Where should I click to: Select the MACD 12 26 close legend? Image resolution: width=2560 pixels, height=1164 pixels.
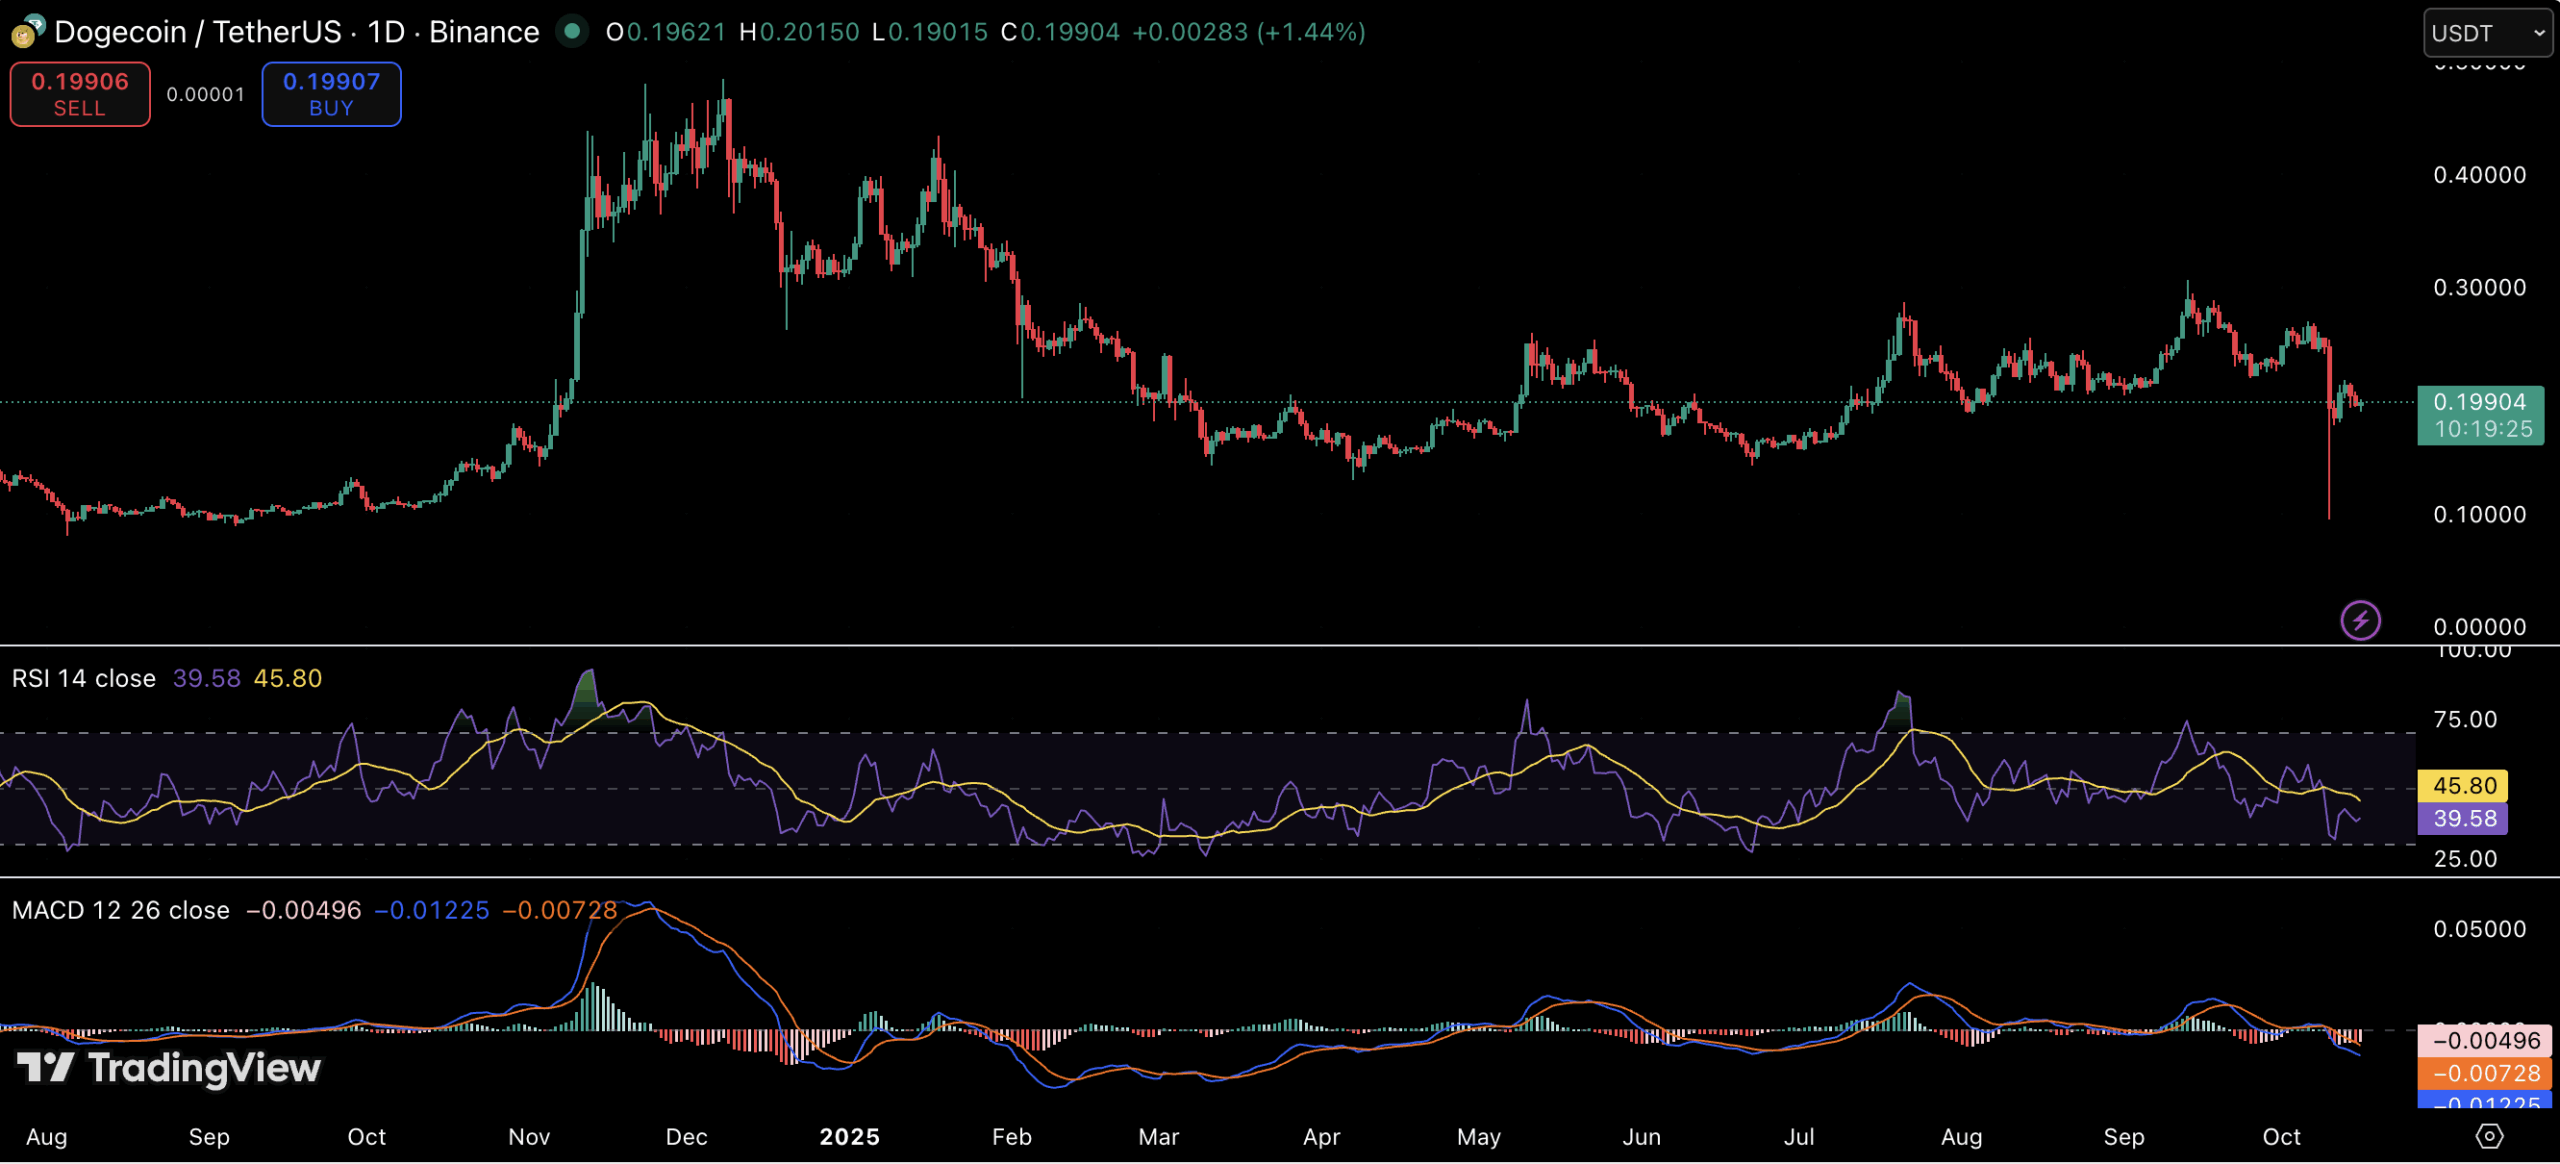pos(120,910)
